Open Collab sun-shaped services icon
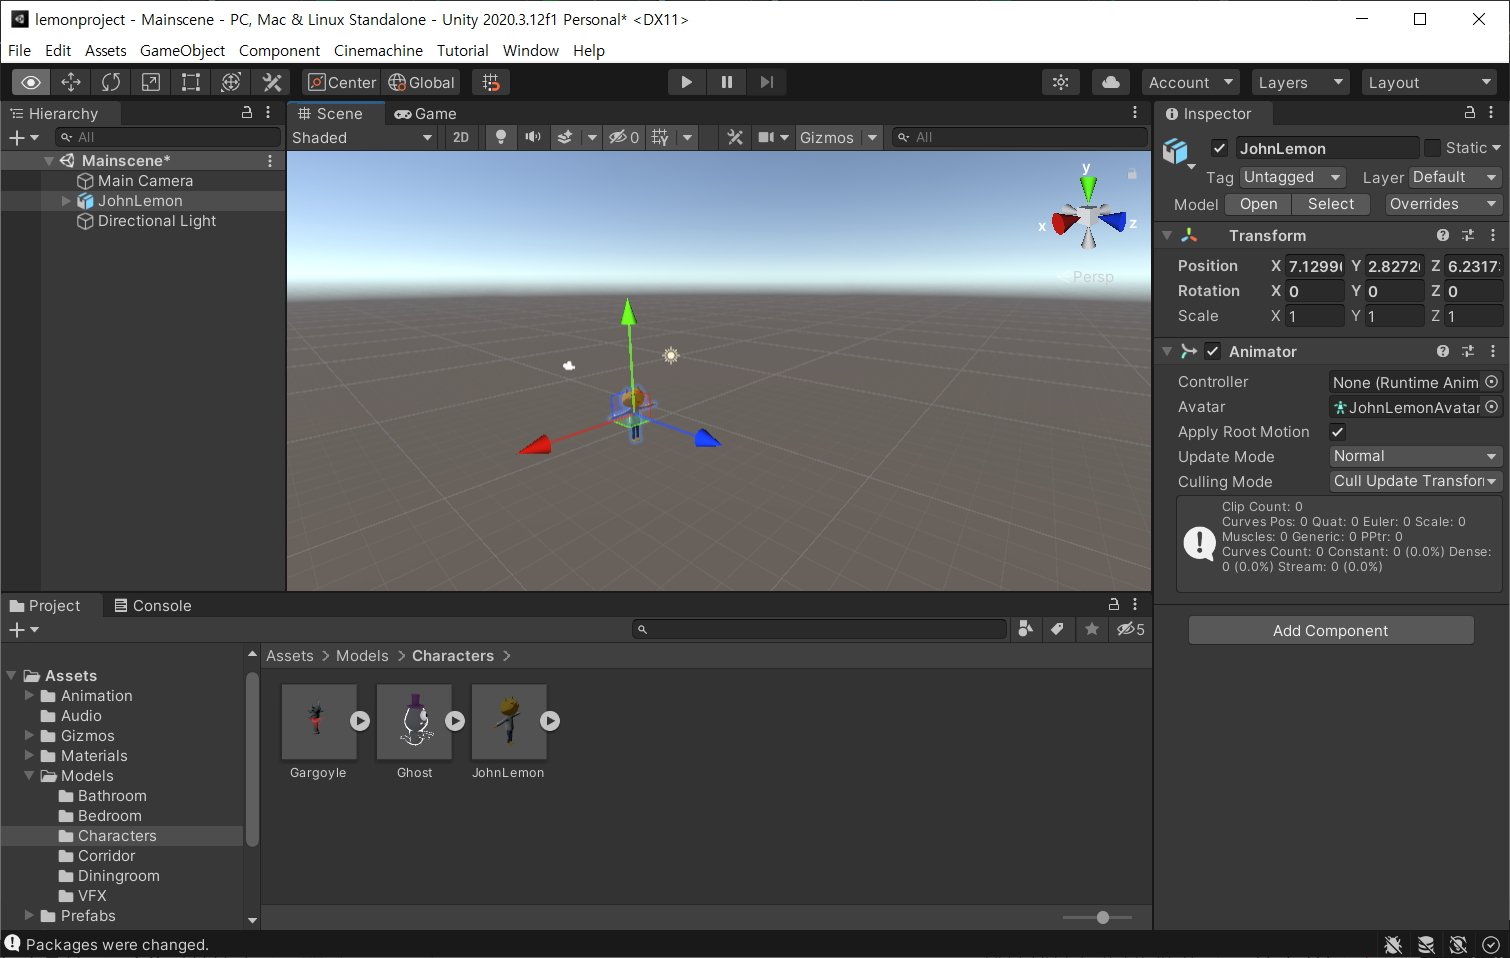This screenshot has width=1510, height=958. click(1061, 82)
